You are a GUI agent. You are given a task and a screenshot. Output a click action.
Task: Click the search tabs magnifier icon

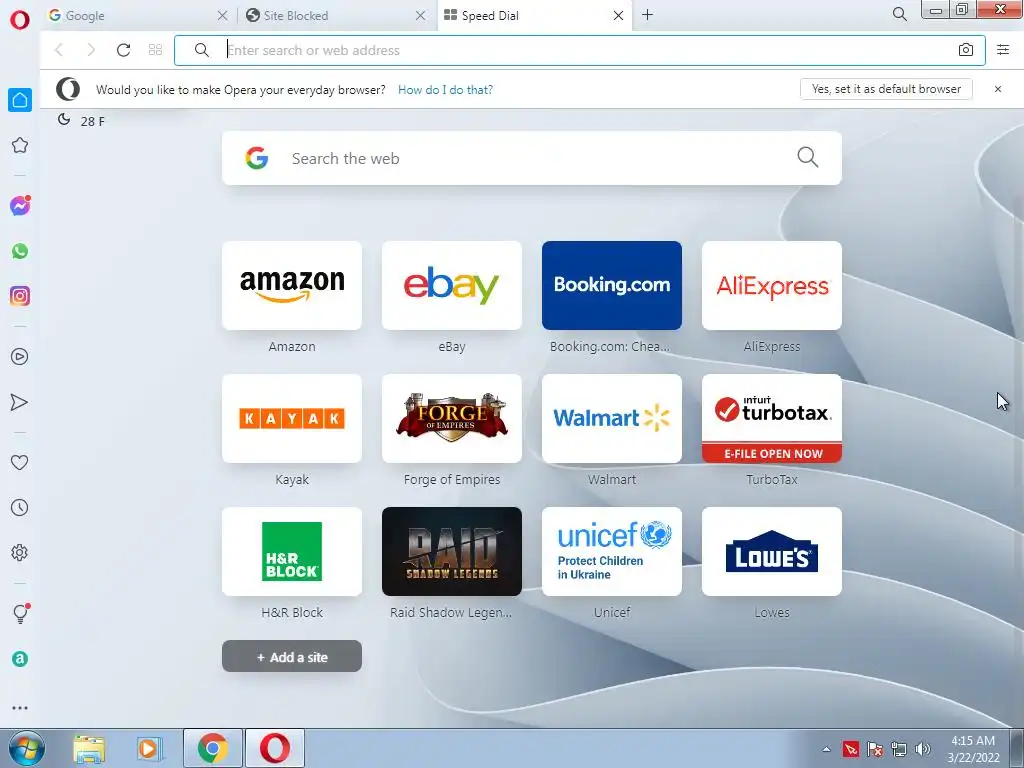[x=899, y=14]
